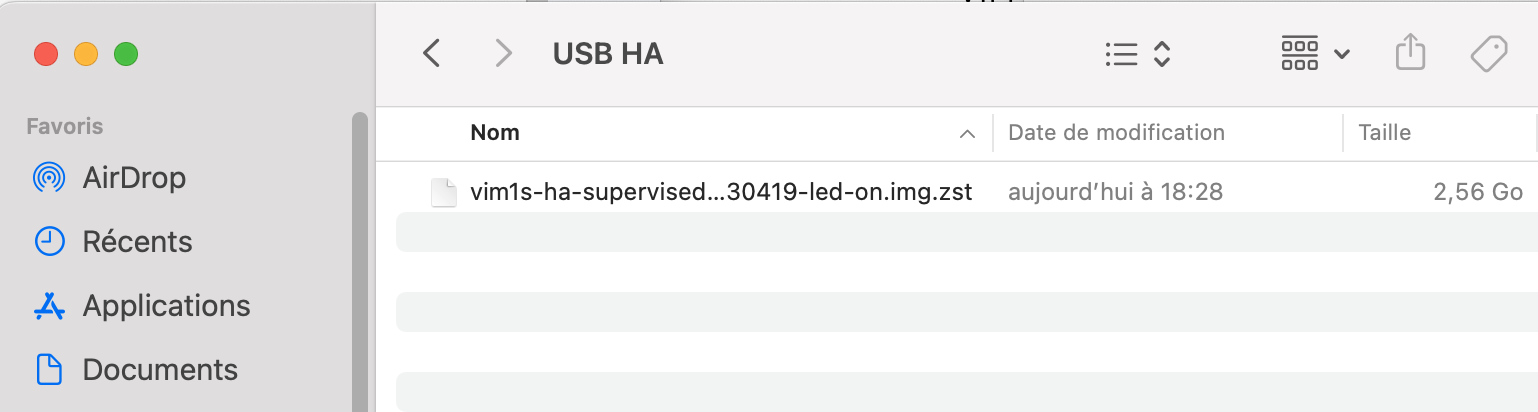Go back with the left chevron
The width and height of the screenshot is (1538, 412).
click(432, 53)
